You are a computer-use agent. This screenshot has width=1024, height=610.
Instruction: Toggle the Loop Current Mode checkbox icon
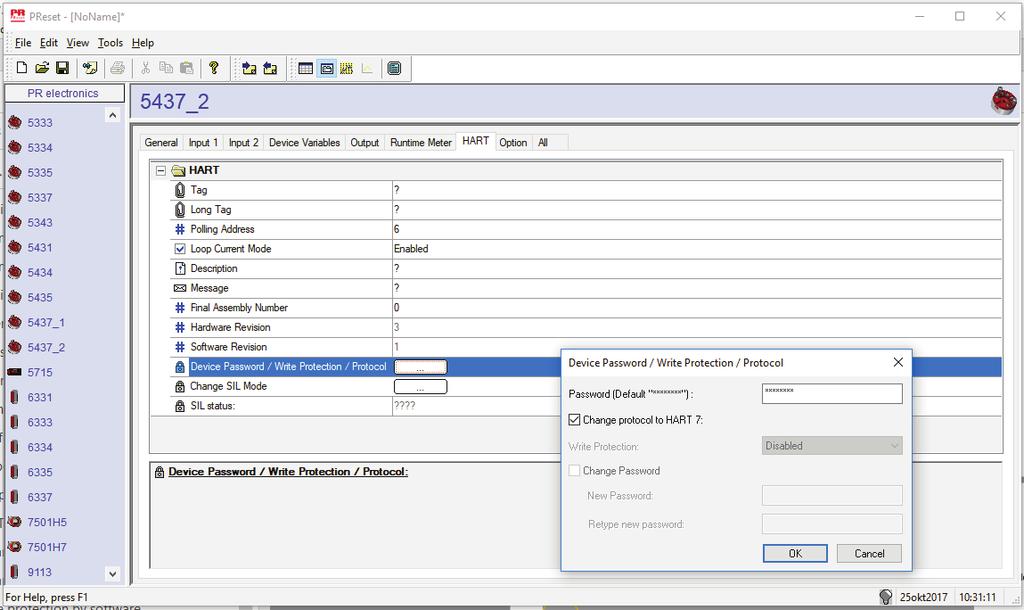click(180, 249)
